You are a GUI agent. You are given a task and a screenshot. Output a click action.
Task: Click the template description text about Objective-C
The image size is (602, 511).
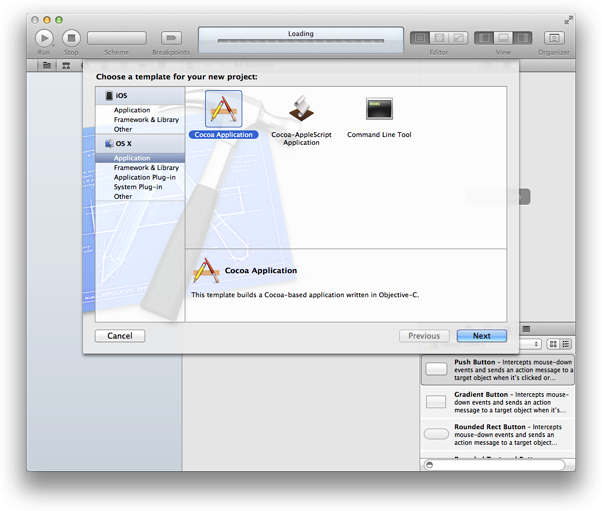coord(305,295)
